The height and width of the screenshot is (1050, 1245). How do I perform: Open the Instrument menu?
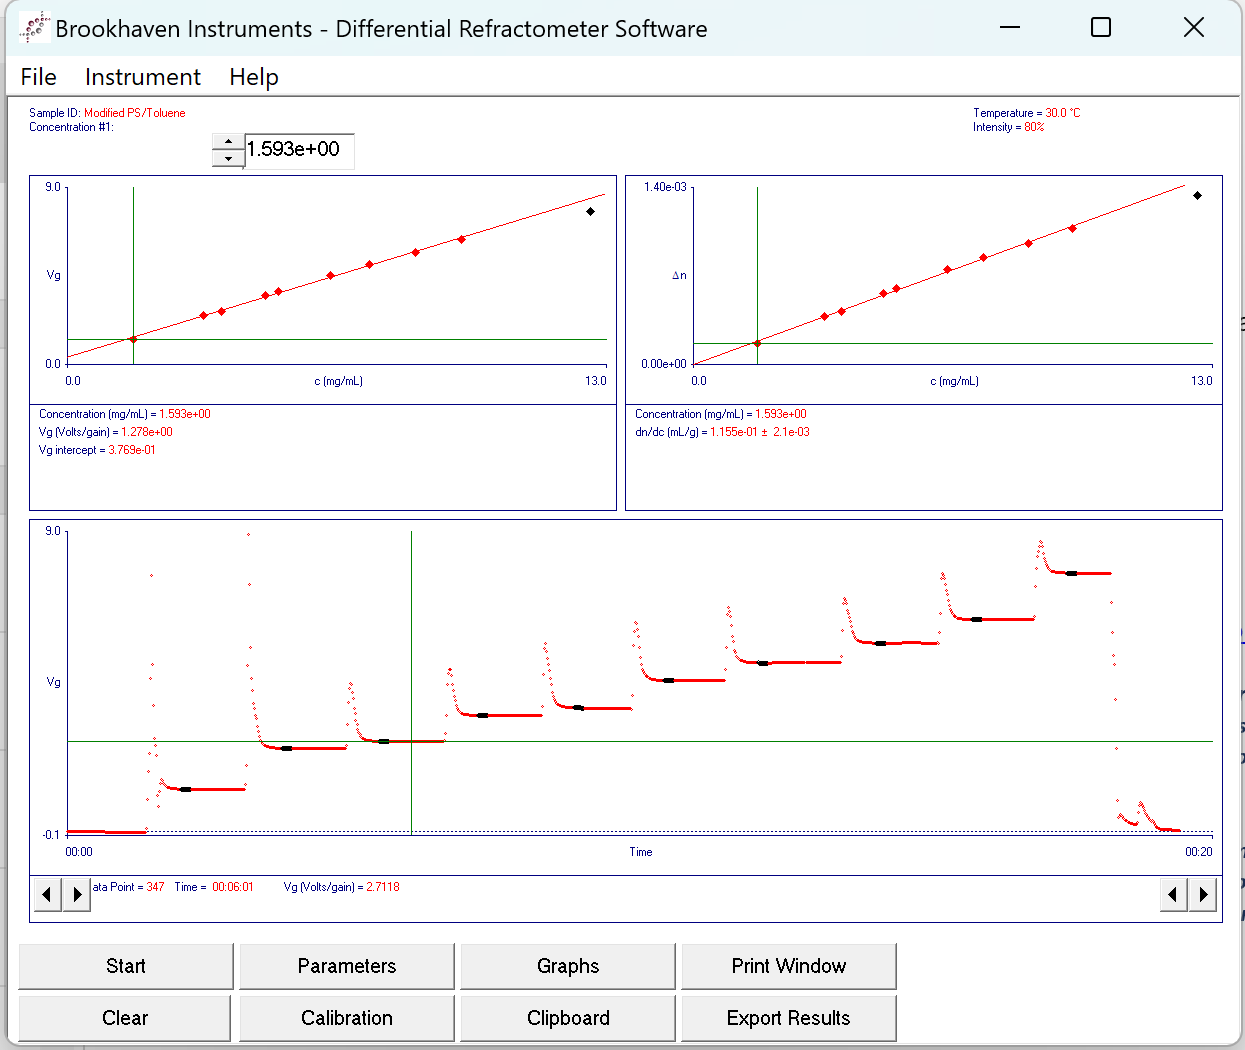click(142, 77)
